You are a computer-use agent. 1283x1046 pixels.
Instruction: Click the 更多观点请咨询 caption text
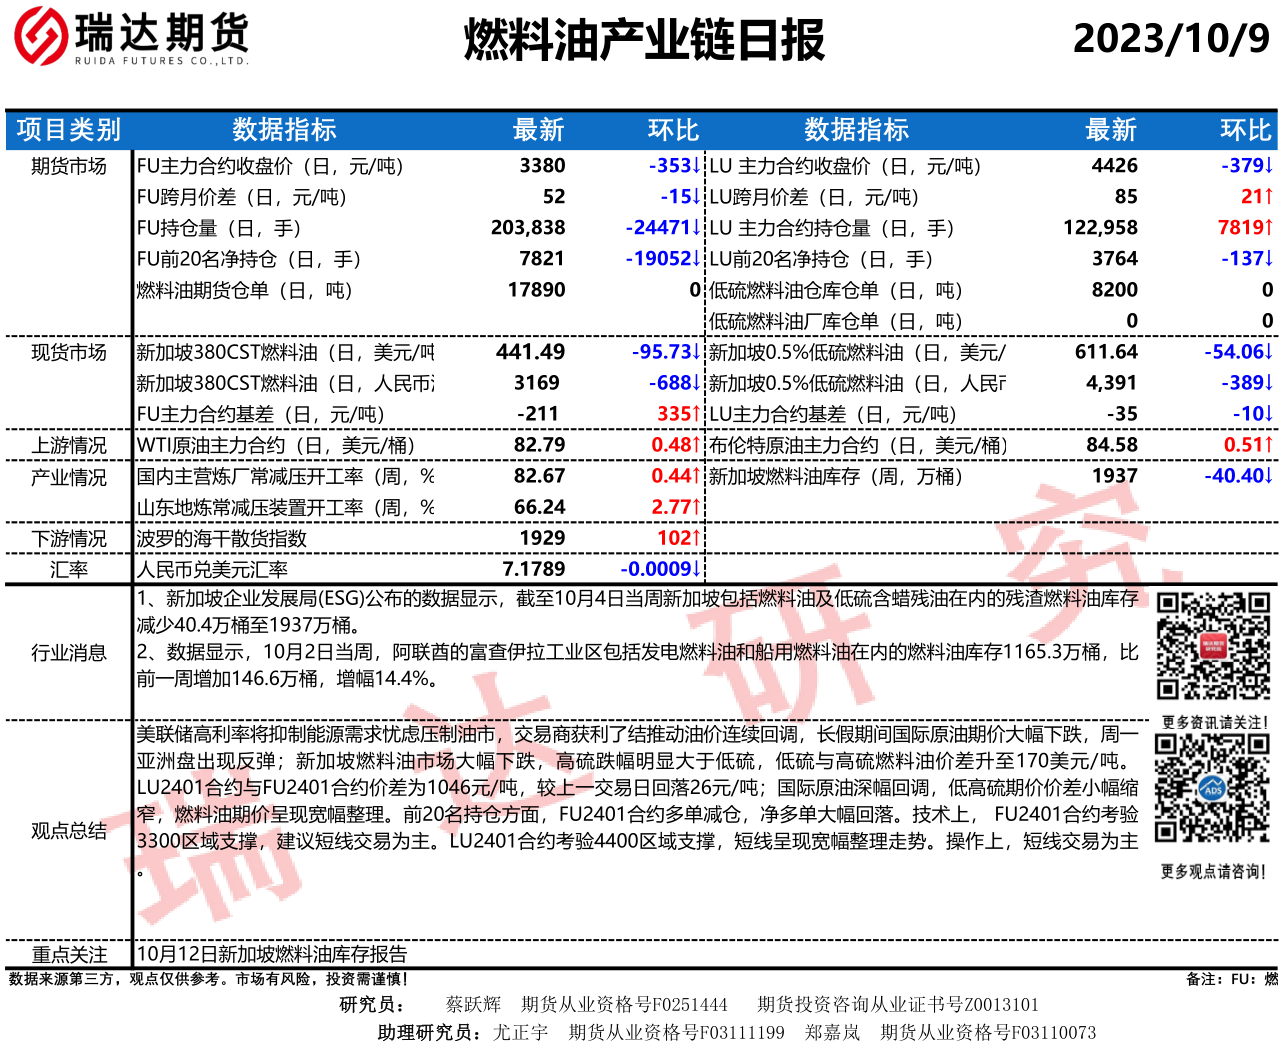(x=1213, y=872)
